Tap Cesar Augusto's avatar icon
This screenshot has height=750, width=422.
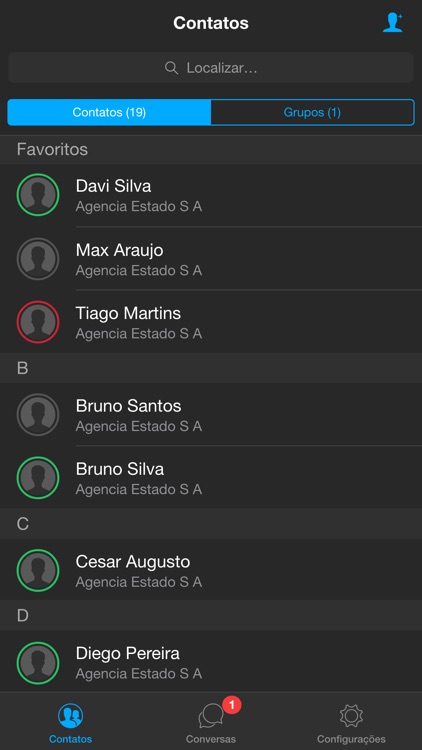pos(38,571)
